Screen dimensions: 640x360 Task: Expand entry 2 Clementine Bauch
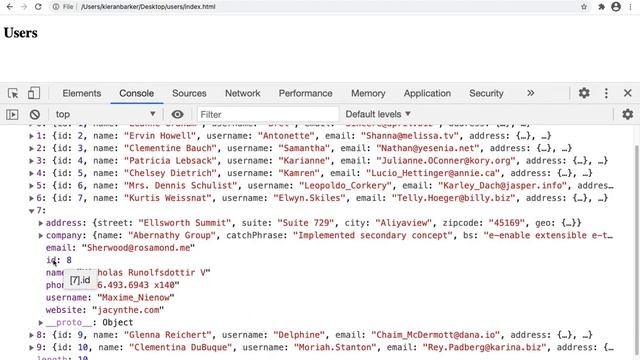point(31,148)
